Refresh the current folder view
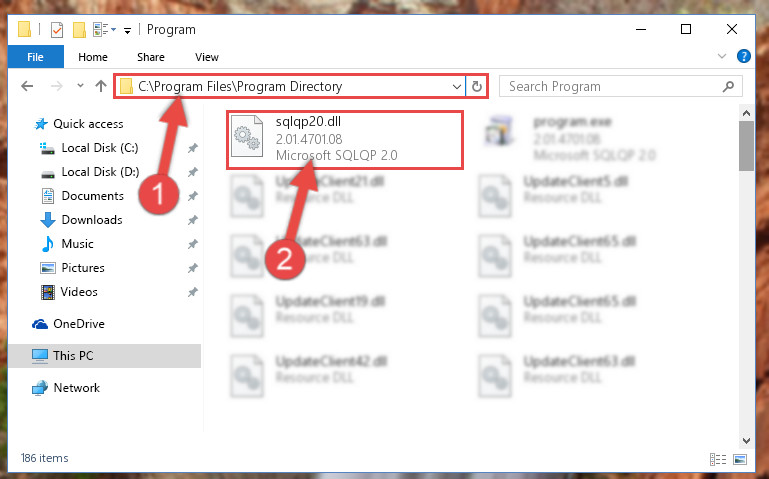 pyautogui.click(x=476, y=87)
